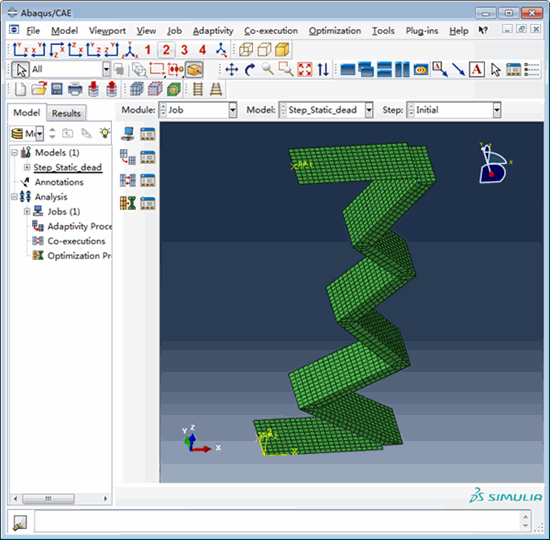Open the Optimization Process Manager
Screen dimensions: 550x540
pyautogui.click(x=148, y=203)
